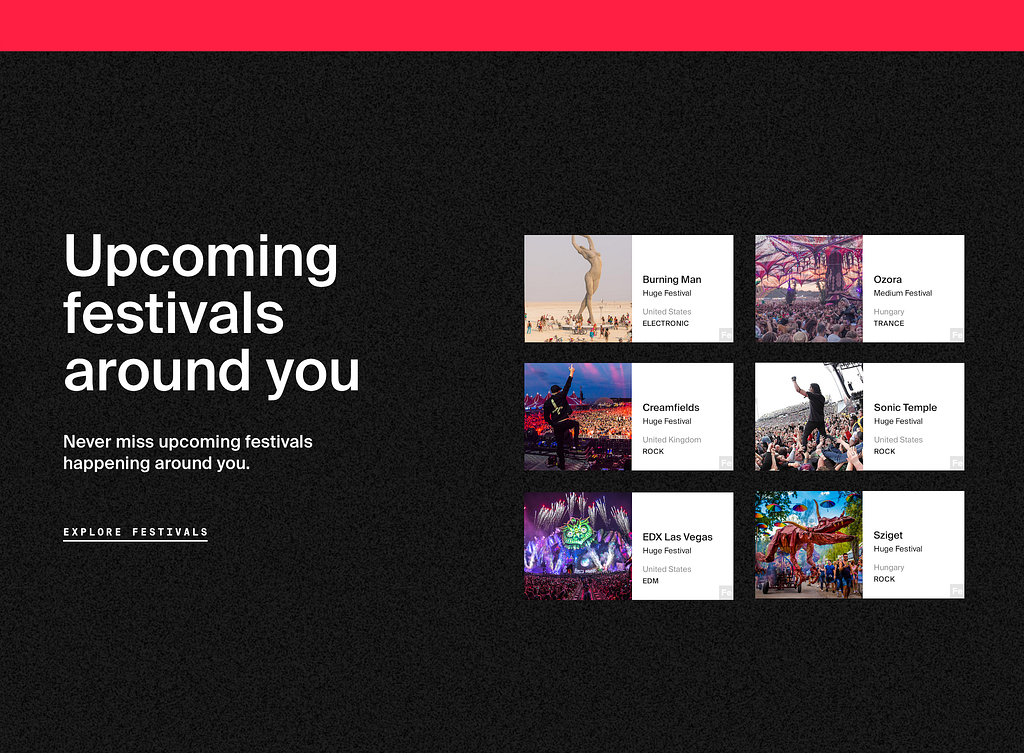Select the EDM genre on EDX Las Vegas
This screenshot has height=753, width=1024.
(650, 581)
